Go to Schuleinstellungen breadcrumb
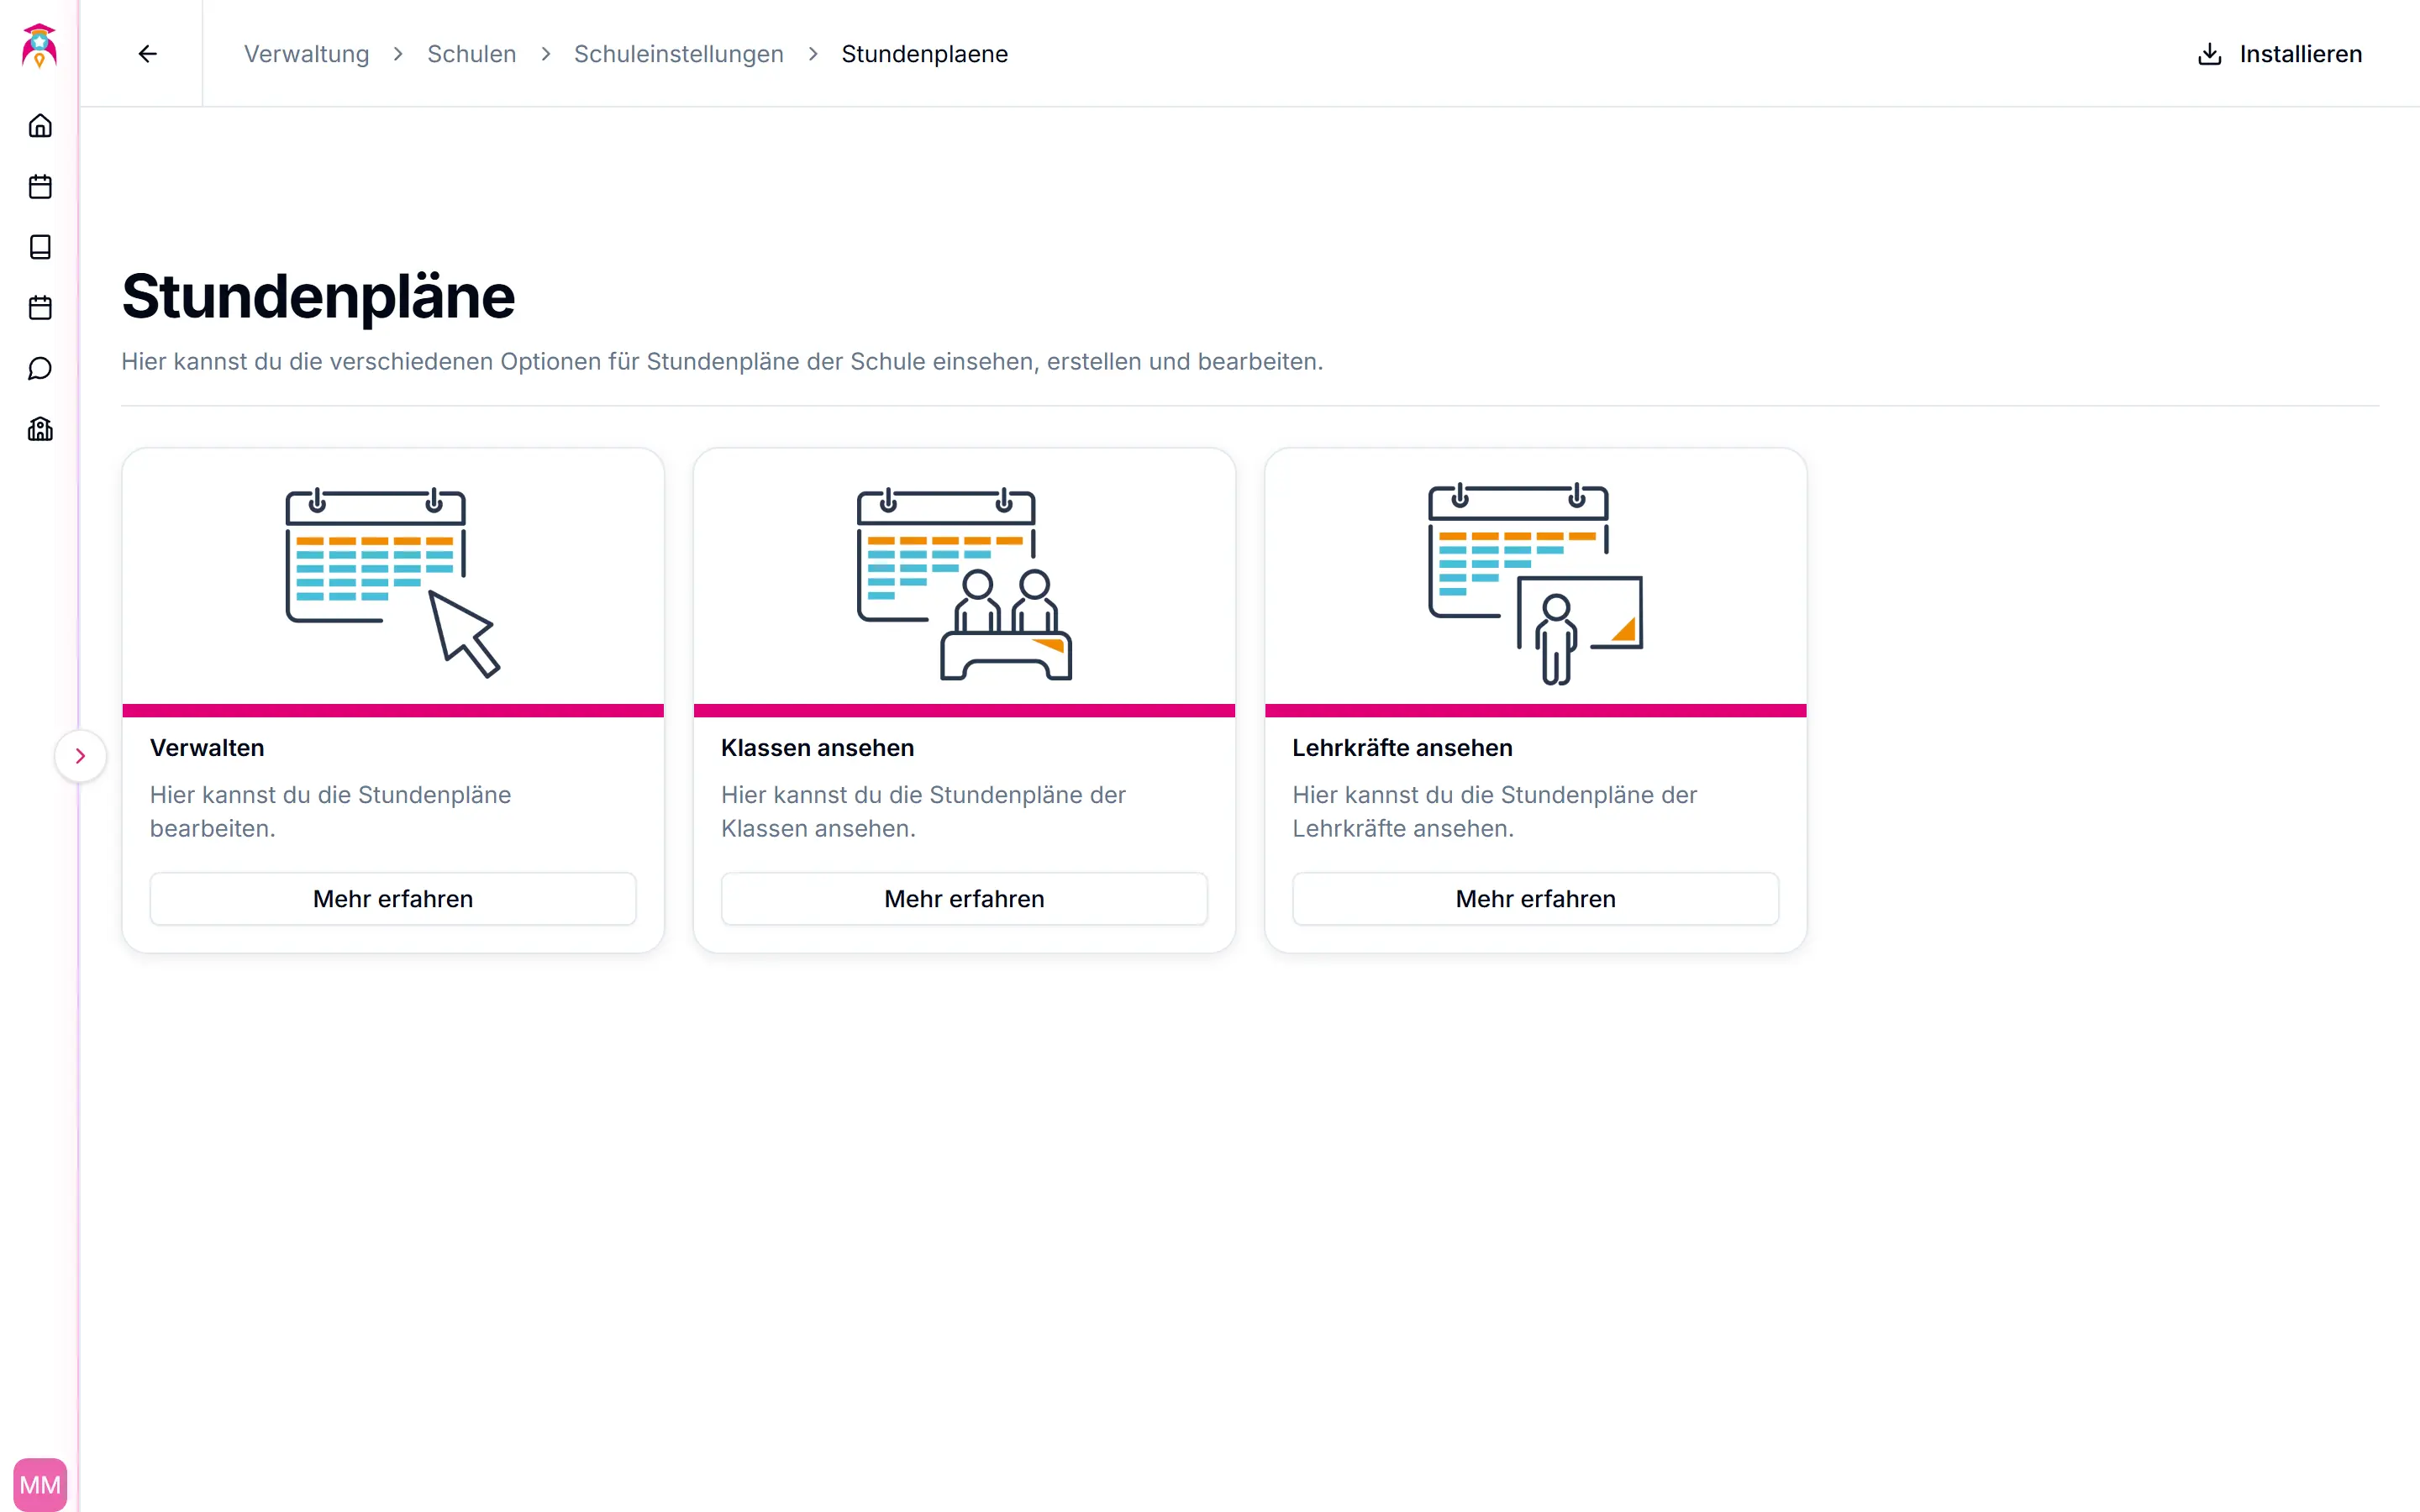The height and width of the screenshot is (1512, 2420). [x=678, y=54]
